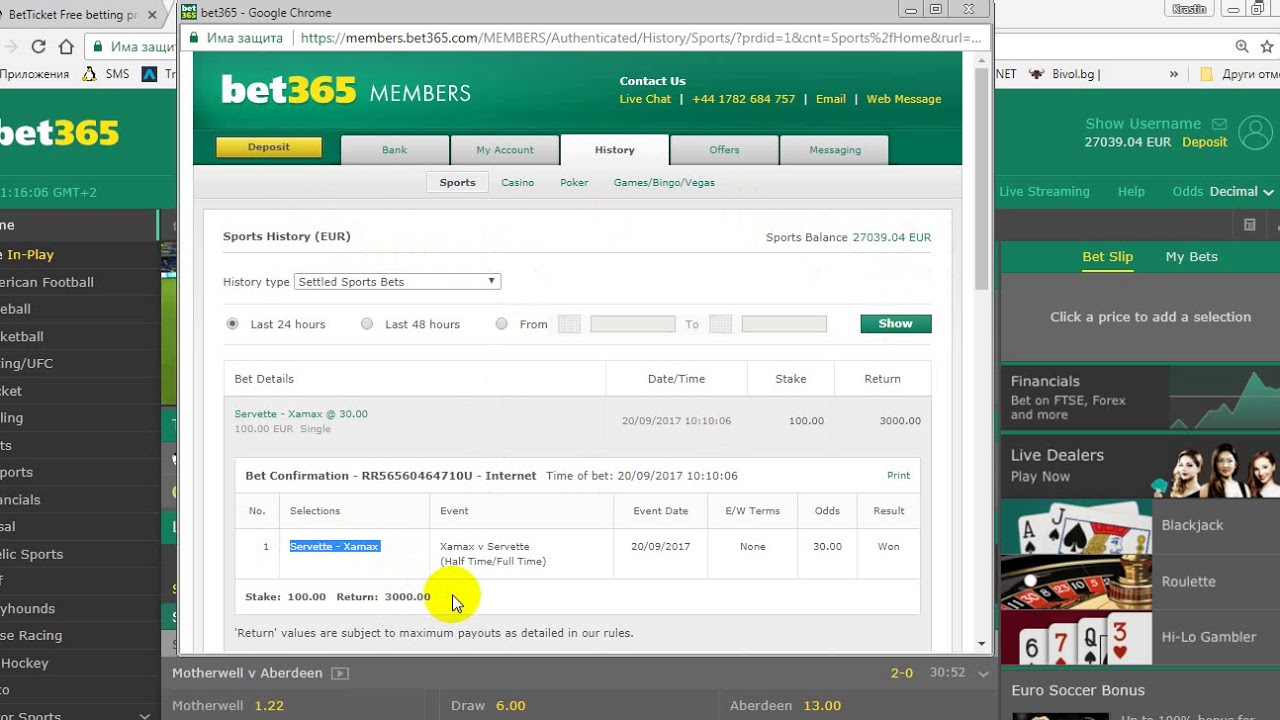
Task: Open the Hi-Lo Gambler game thumbnail
Action: (1076, 638)
